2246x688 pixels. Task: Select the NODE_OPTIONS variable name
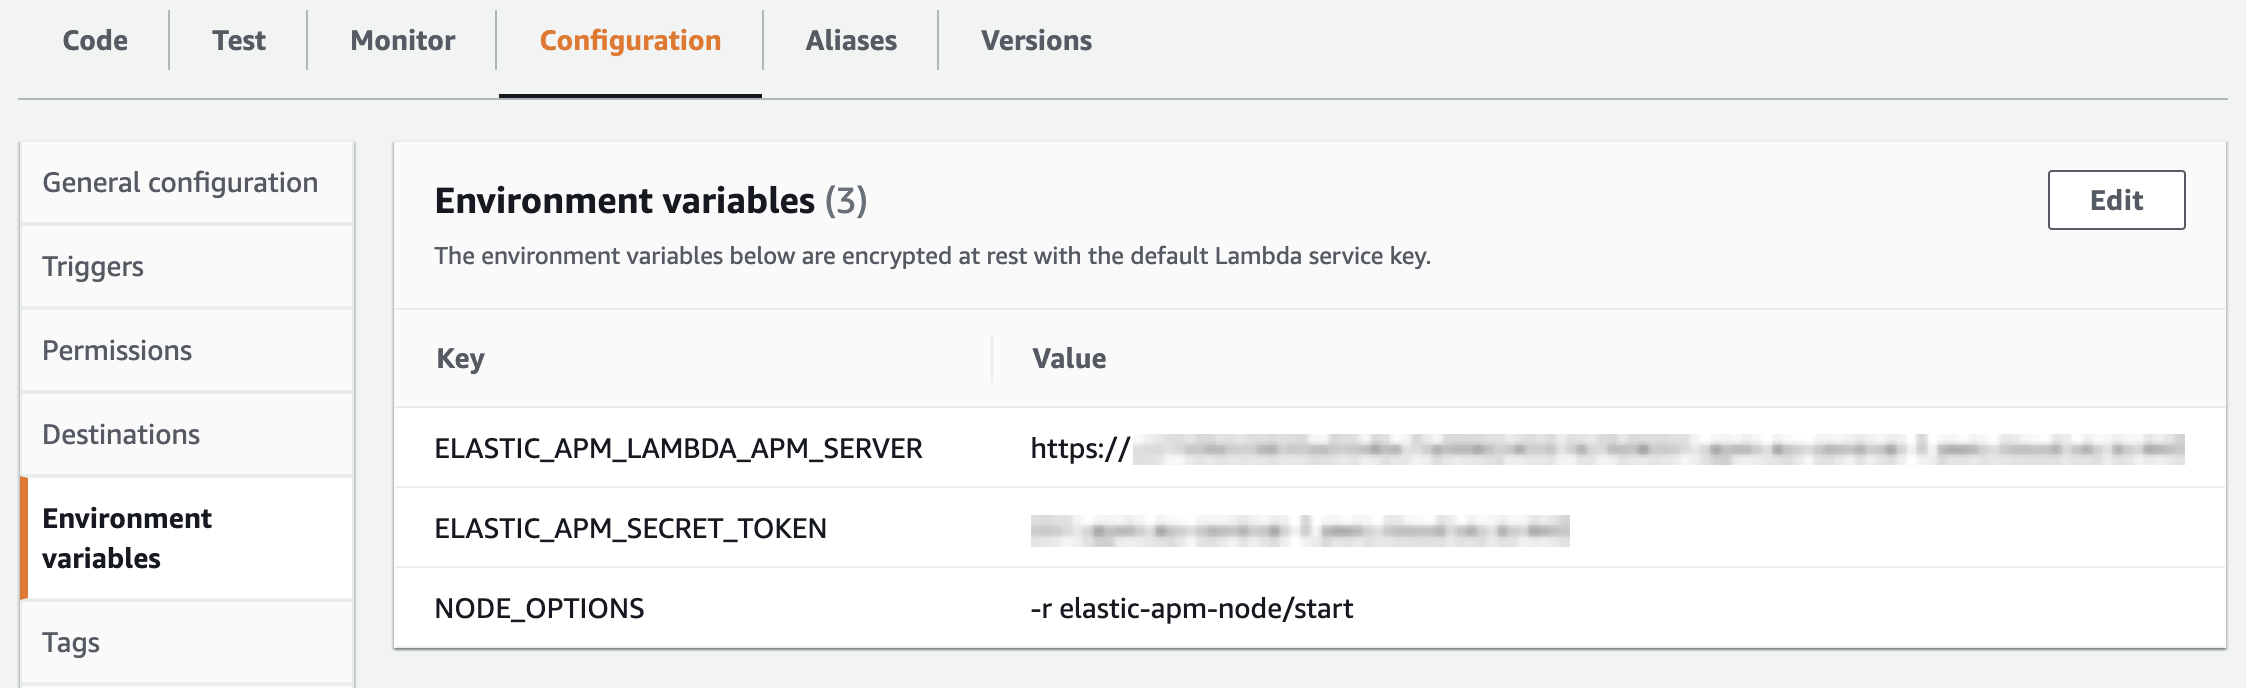[539, 607]
